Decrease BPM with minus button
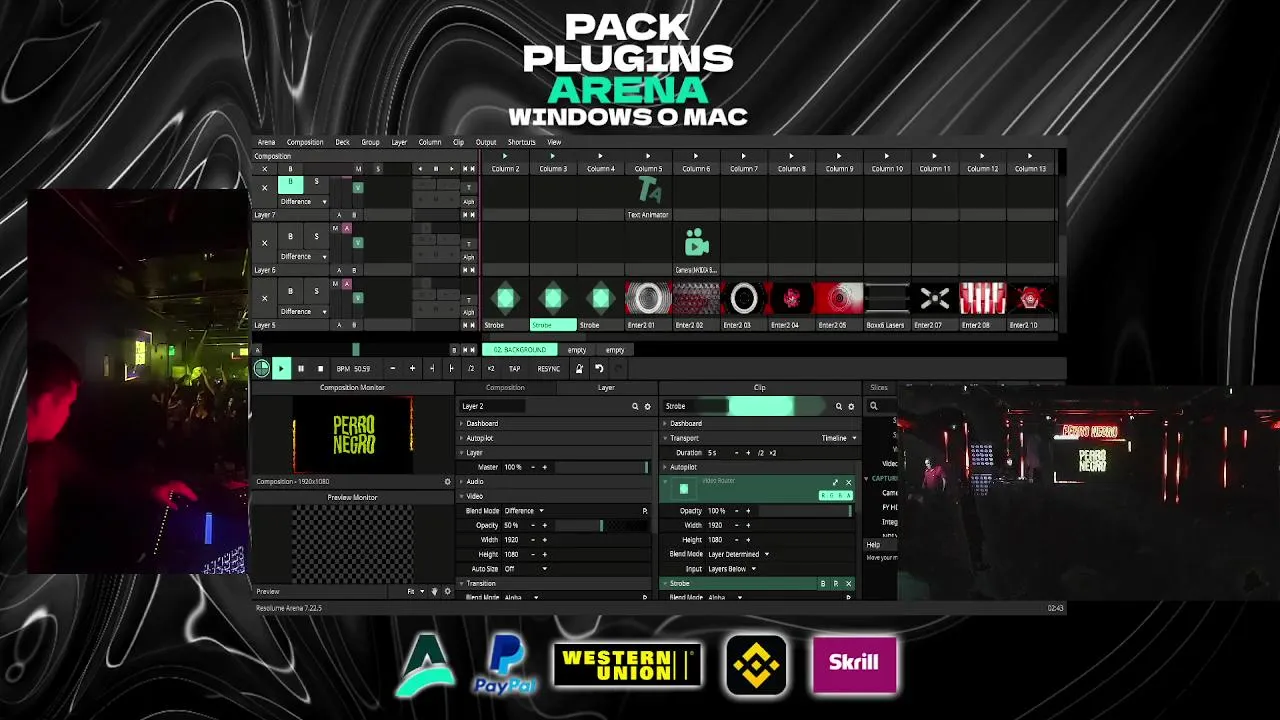 pyautogui.click(x=392, y=369)
